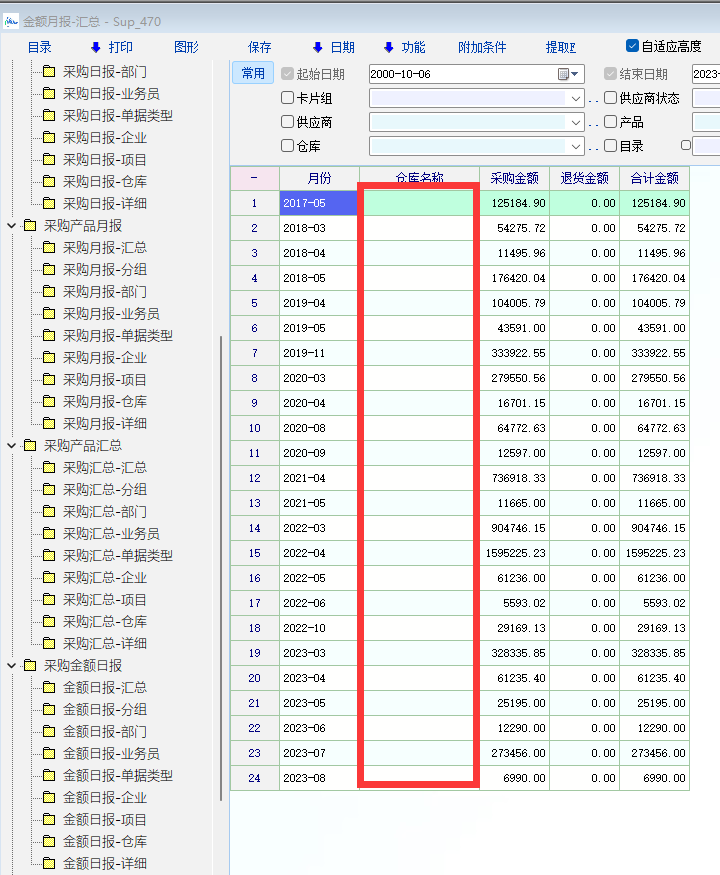Open the 目录 menu
Viewport: 720px width, 875px height.
[x=40, y=47]
